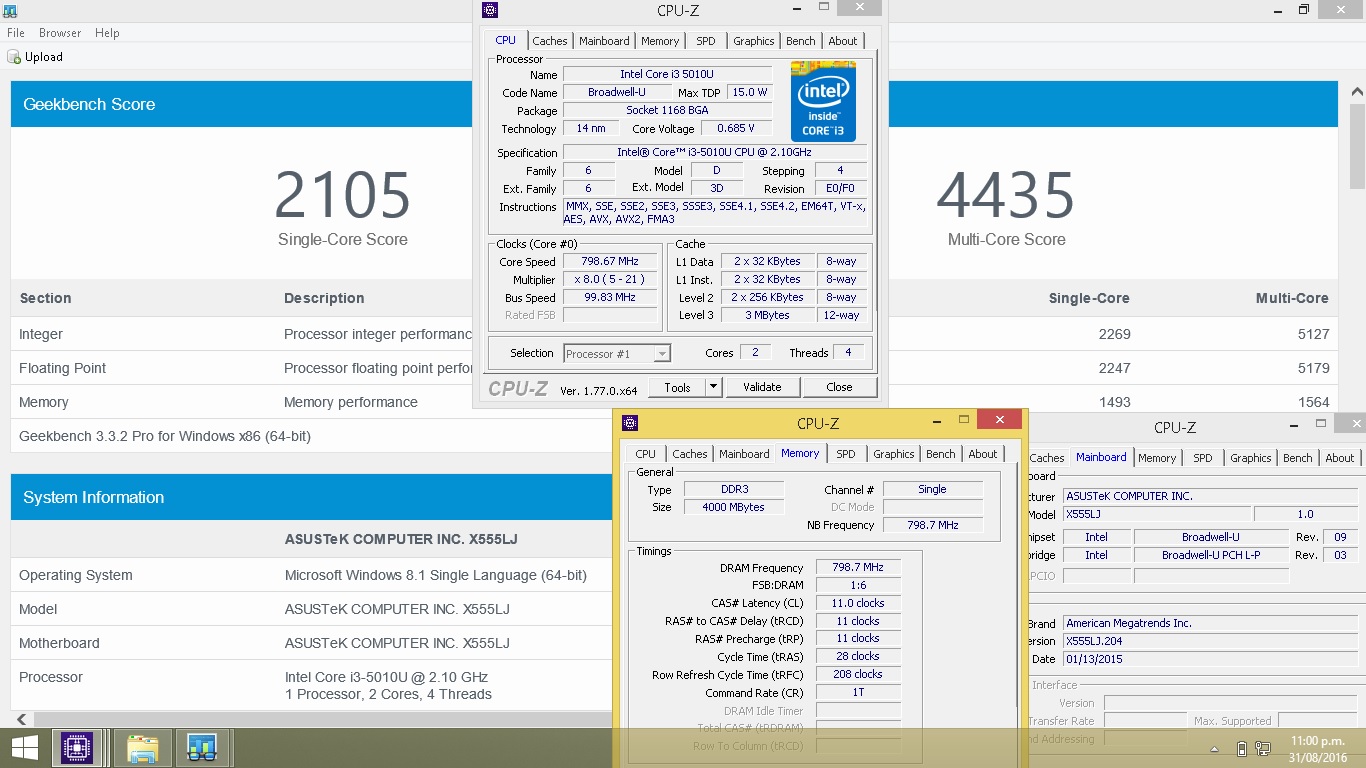Switch to Caches tab in CPU-Z processor window

(550, 41)
